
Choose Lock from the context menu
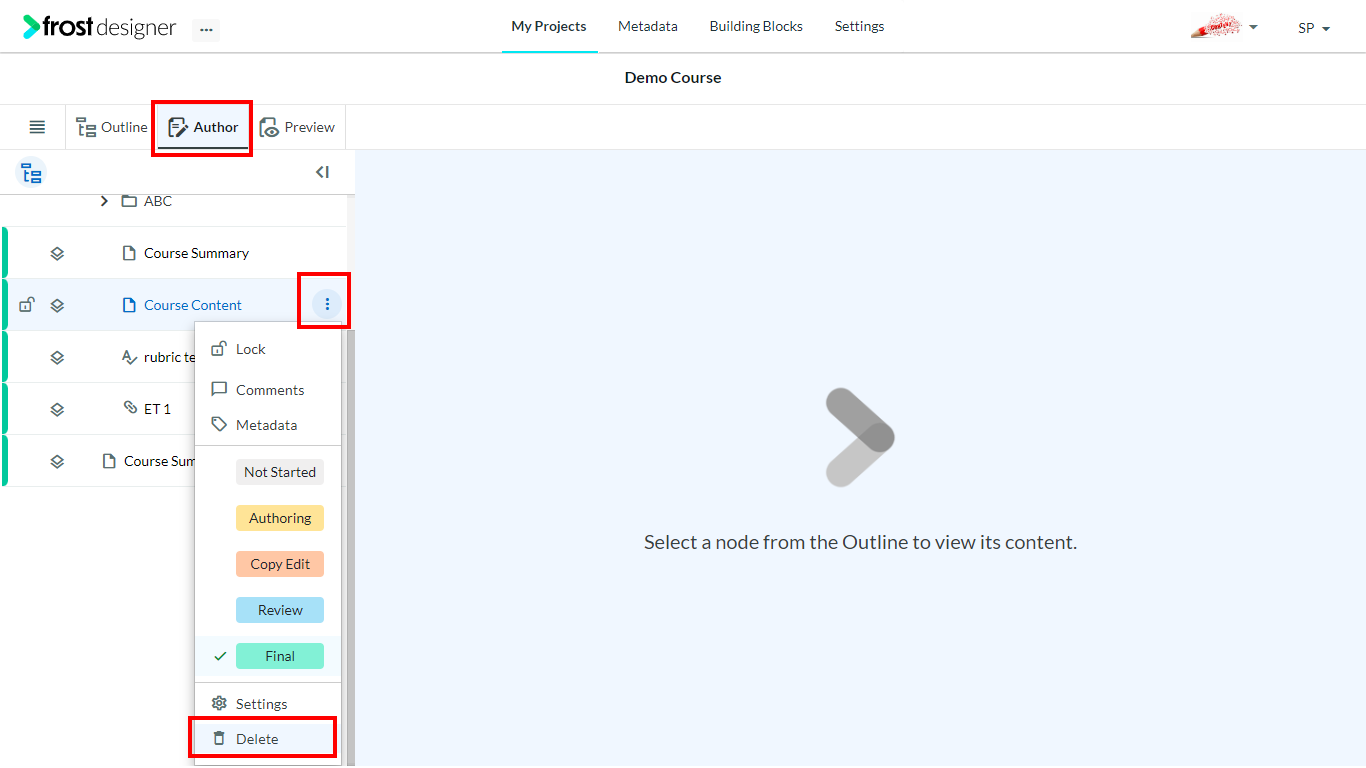point(268,349)
